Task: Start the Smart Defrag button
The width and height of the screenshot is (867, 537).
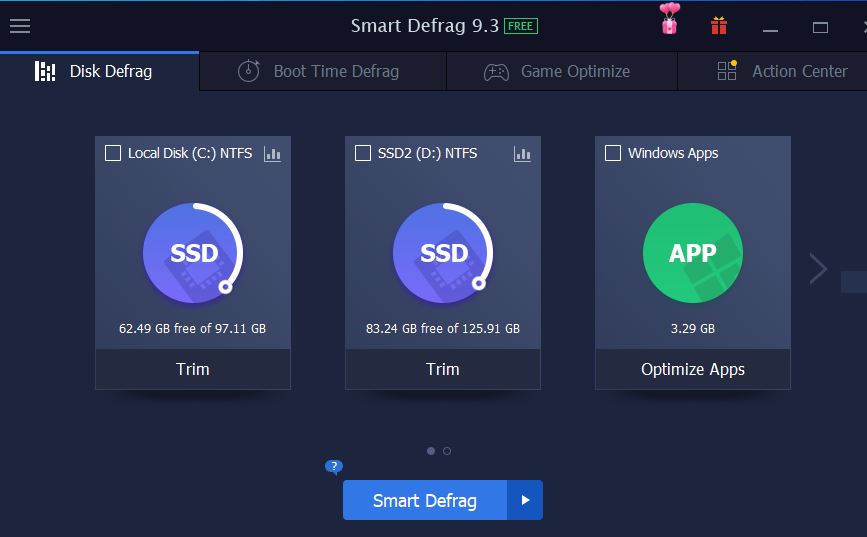Action: click(425, 500)
